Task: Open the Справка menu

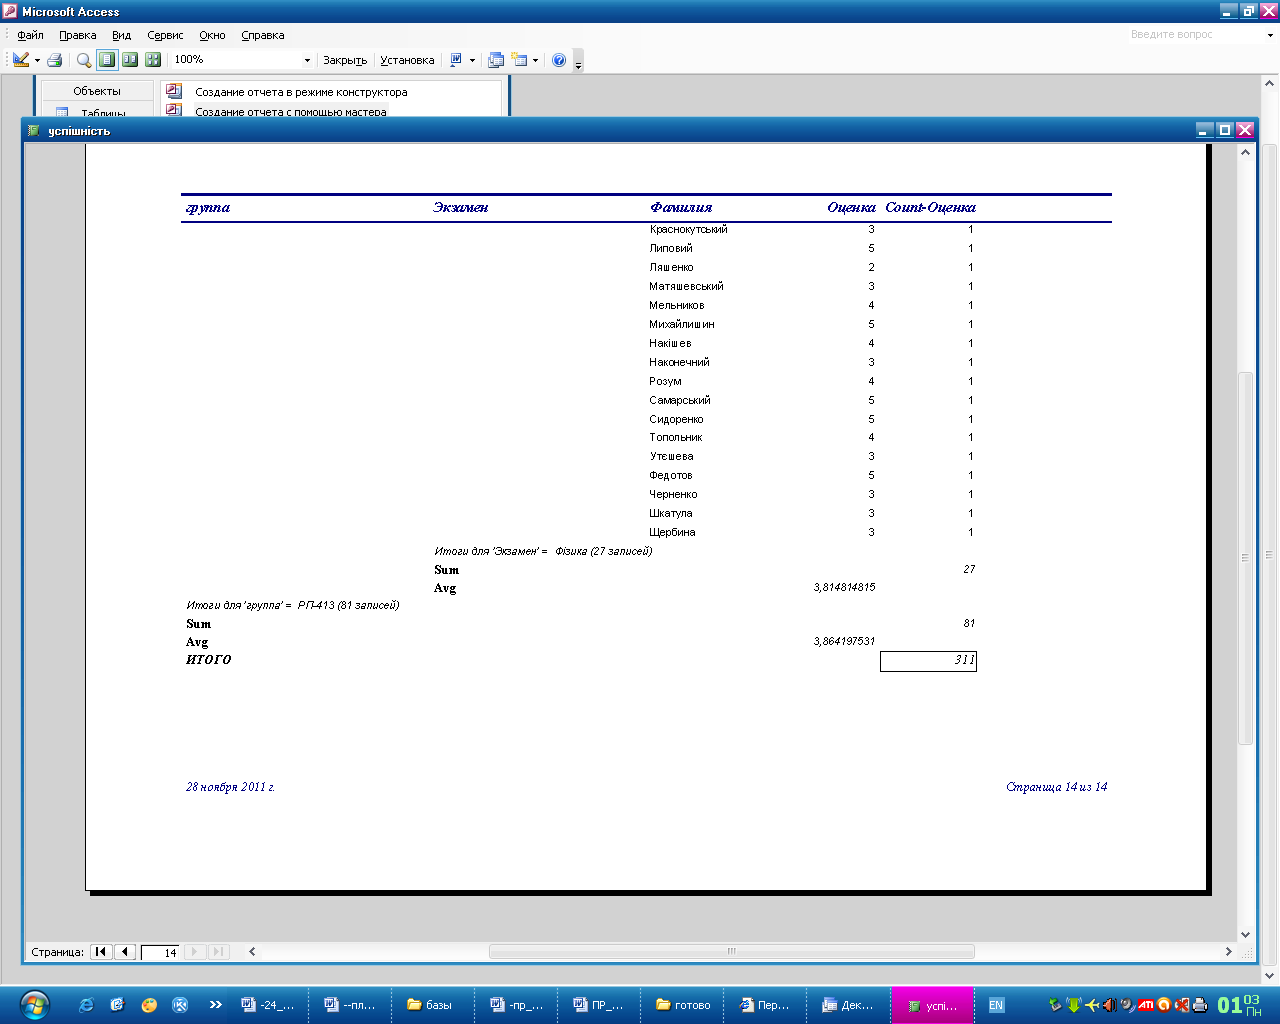Action: tap(263, 35)
